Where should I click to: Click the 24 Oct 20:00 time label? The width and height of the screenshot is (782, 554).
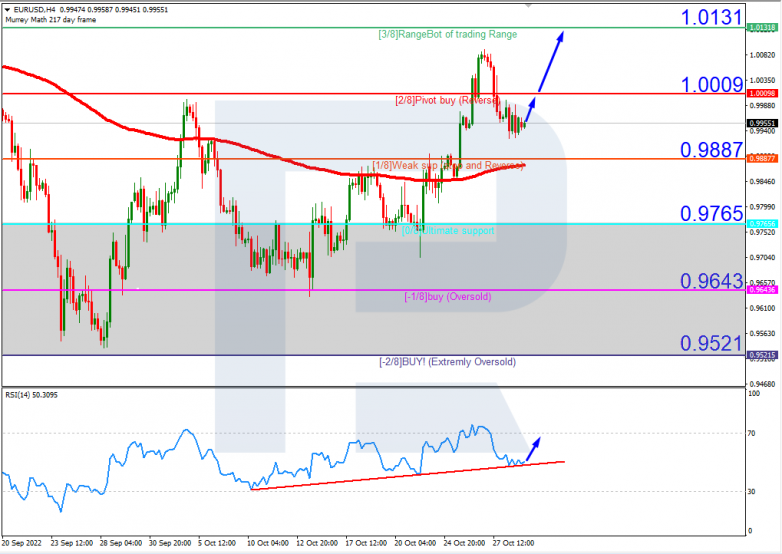tap(464, 543)
